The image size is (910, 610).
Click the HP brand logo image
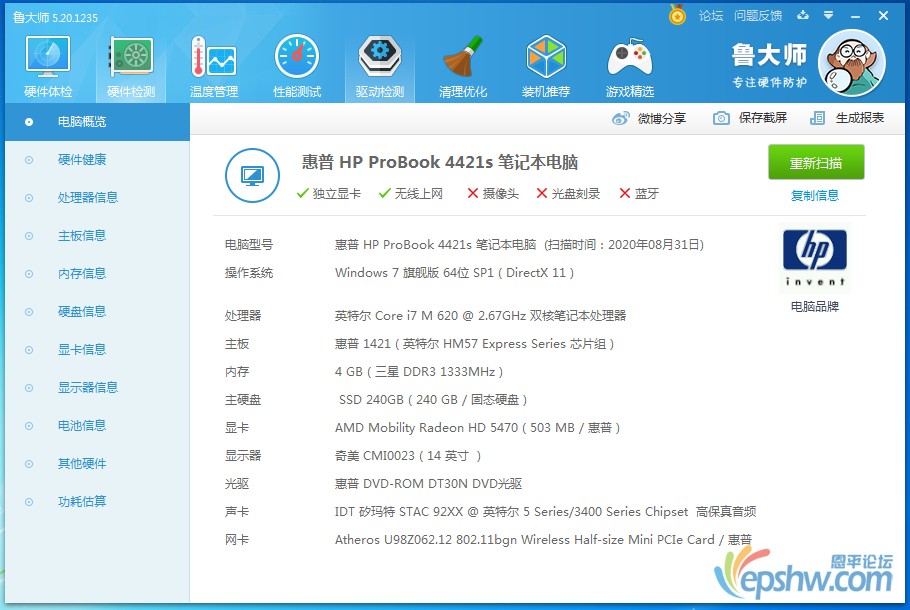(x=814, y=259)
